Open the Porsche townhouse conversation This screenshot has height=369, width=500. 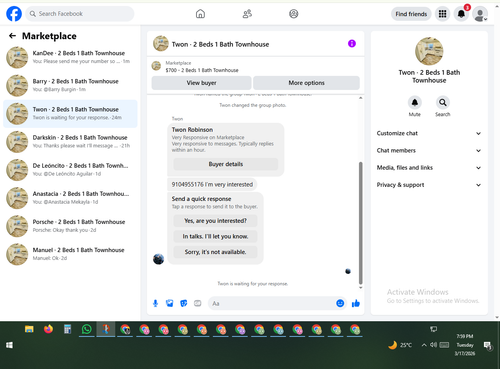pos(70,226)
